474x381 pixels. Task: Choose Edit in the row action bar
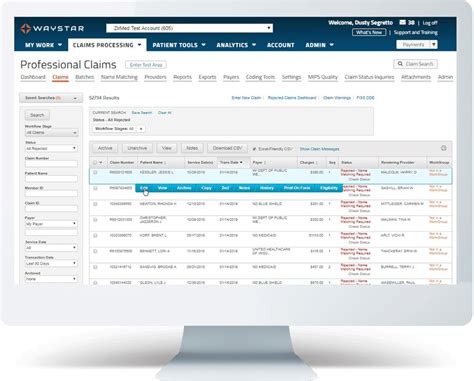144,188
